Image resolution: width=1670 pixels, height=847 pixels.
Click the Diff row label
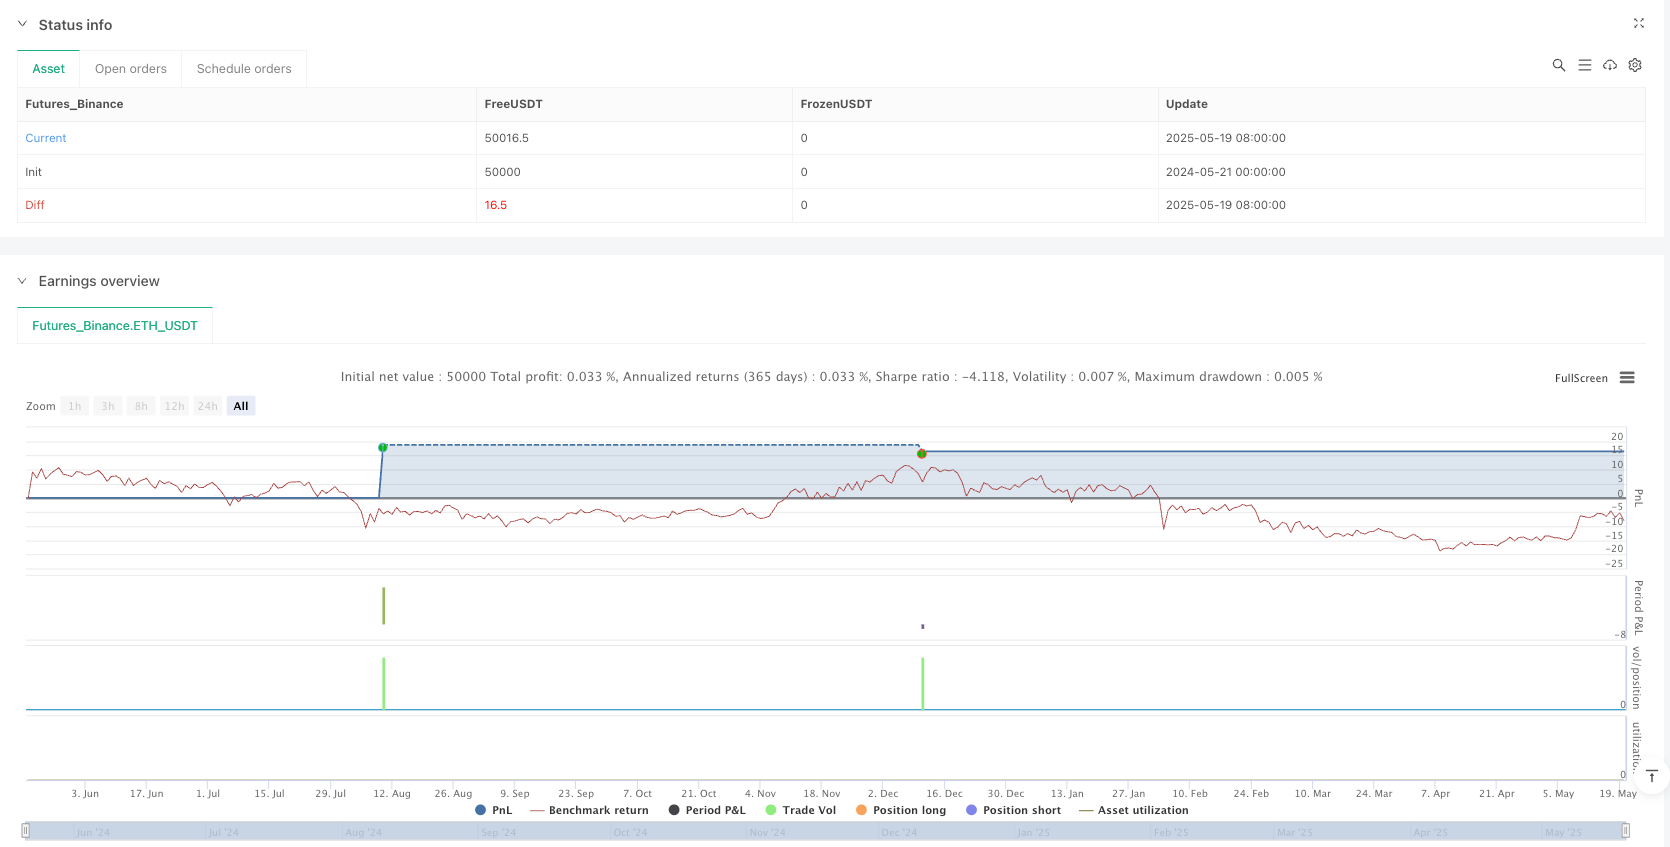tap(35, 205)
